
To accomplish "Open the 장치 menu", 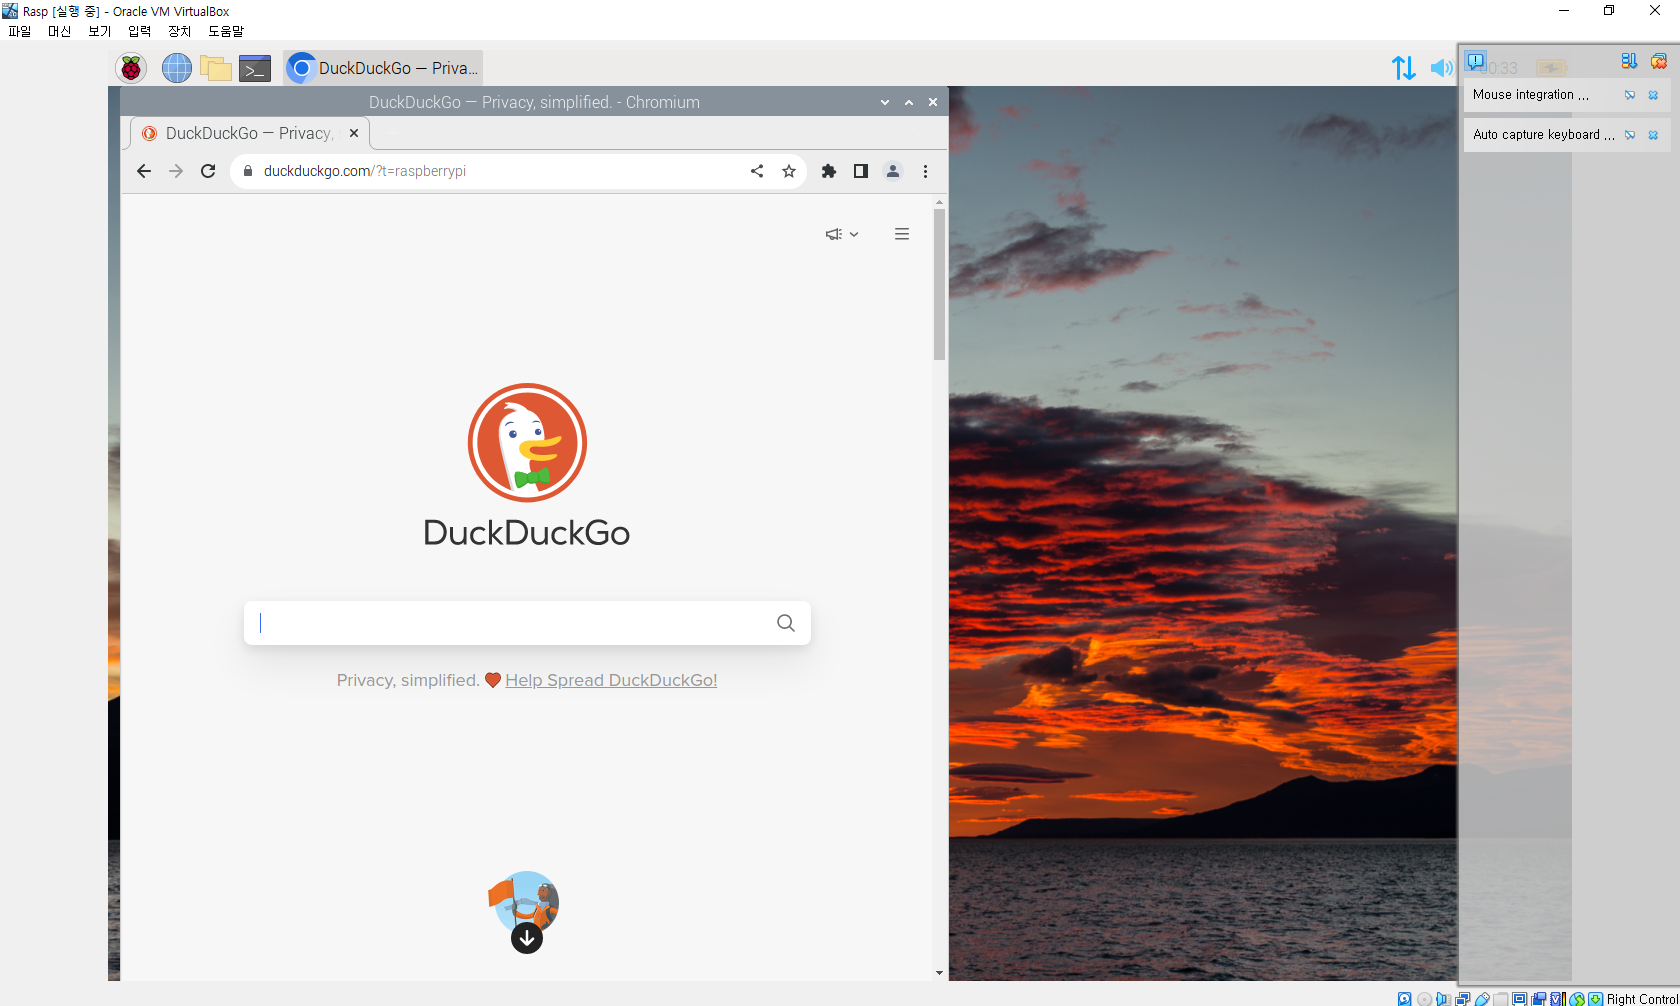I will [x=180, y=31].
